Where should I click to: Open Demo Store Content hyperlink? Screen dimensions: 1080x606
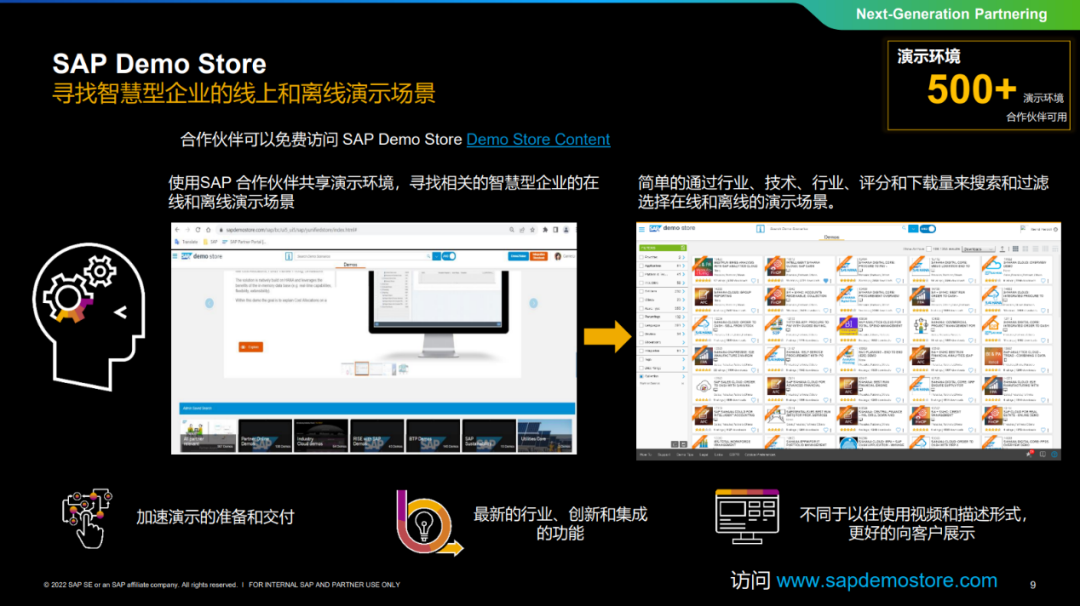pyautogui.click(x=538, y=139)
